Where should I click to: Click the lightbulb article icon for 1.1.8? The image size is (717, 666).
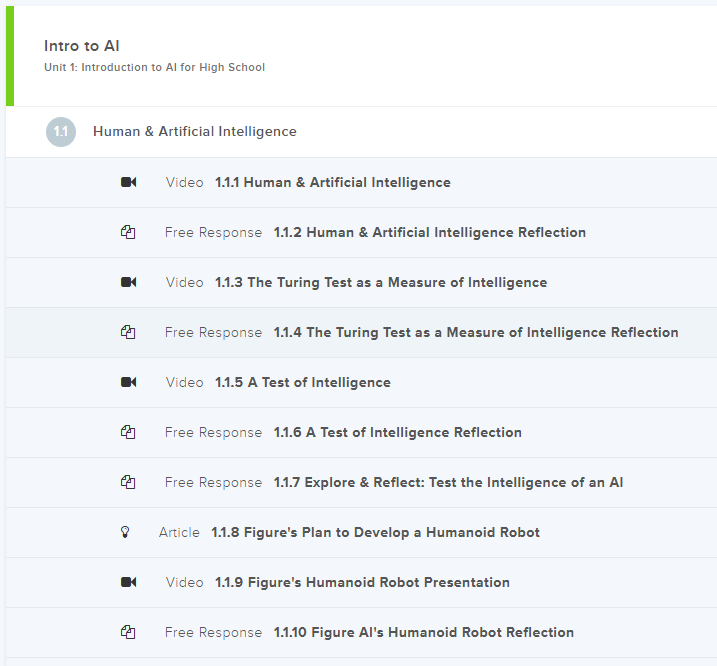(x=125, y=532)
